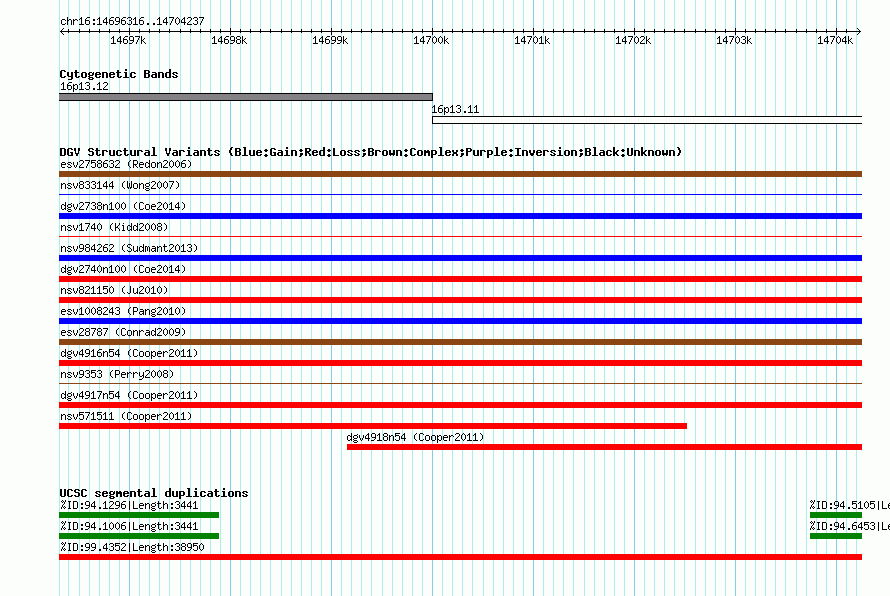Select the nsv571511 (Cooper2011) red bar
Viewport: 890px width, 596px height.
point(373,426)
